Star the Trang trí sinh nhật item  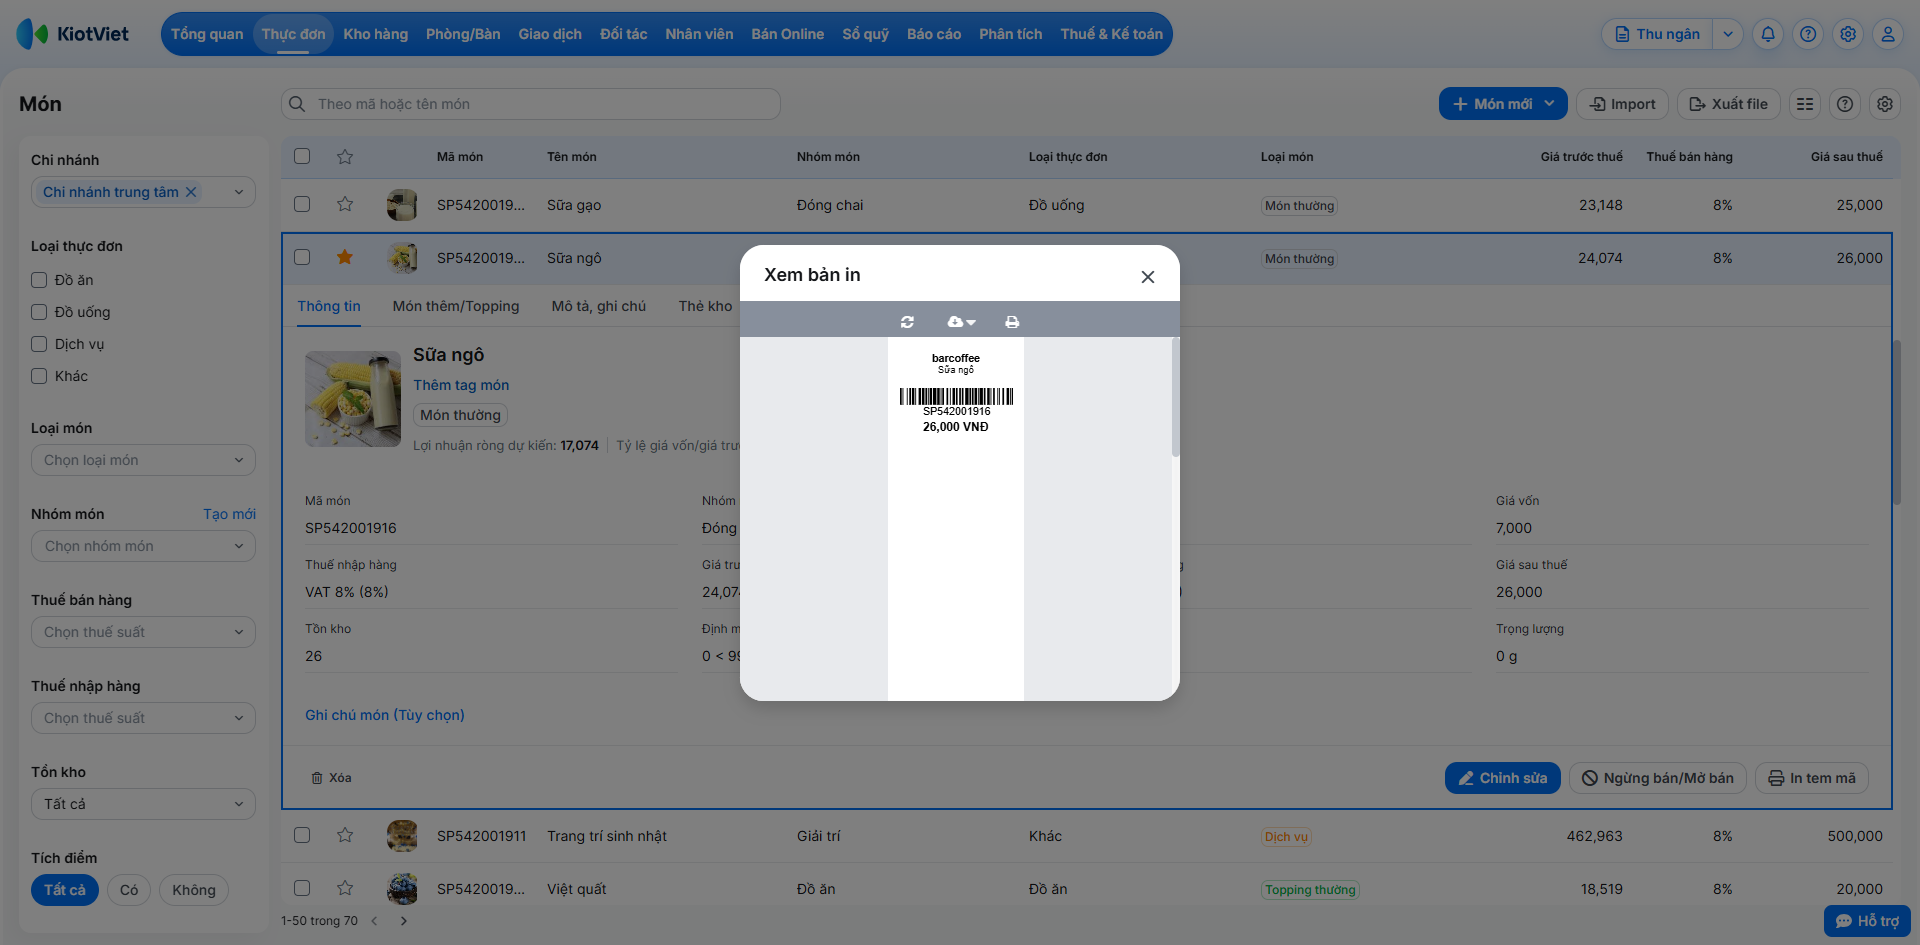point(345,835)
